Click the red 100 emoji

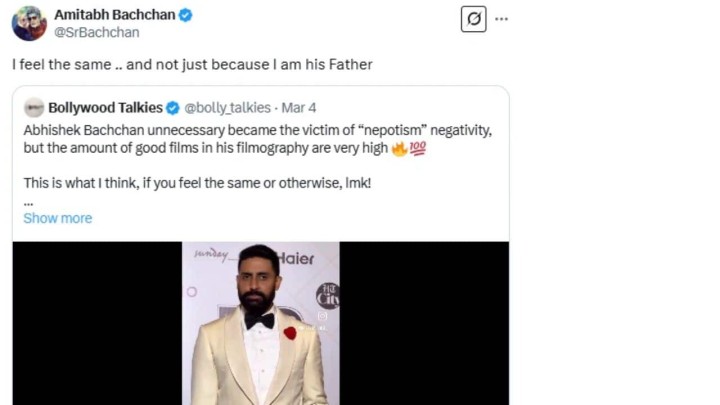pos(417,148)
